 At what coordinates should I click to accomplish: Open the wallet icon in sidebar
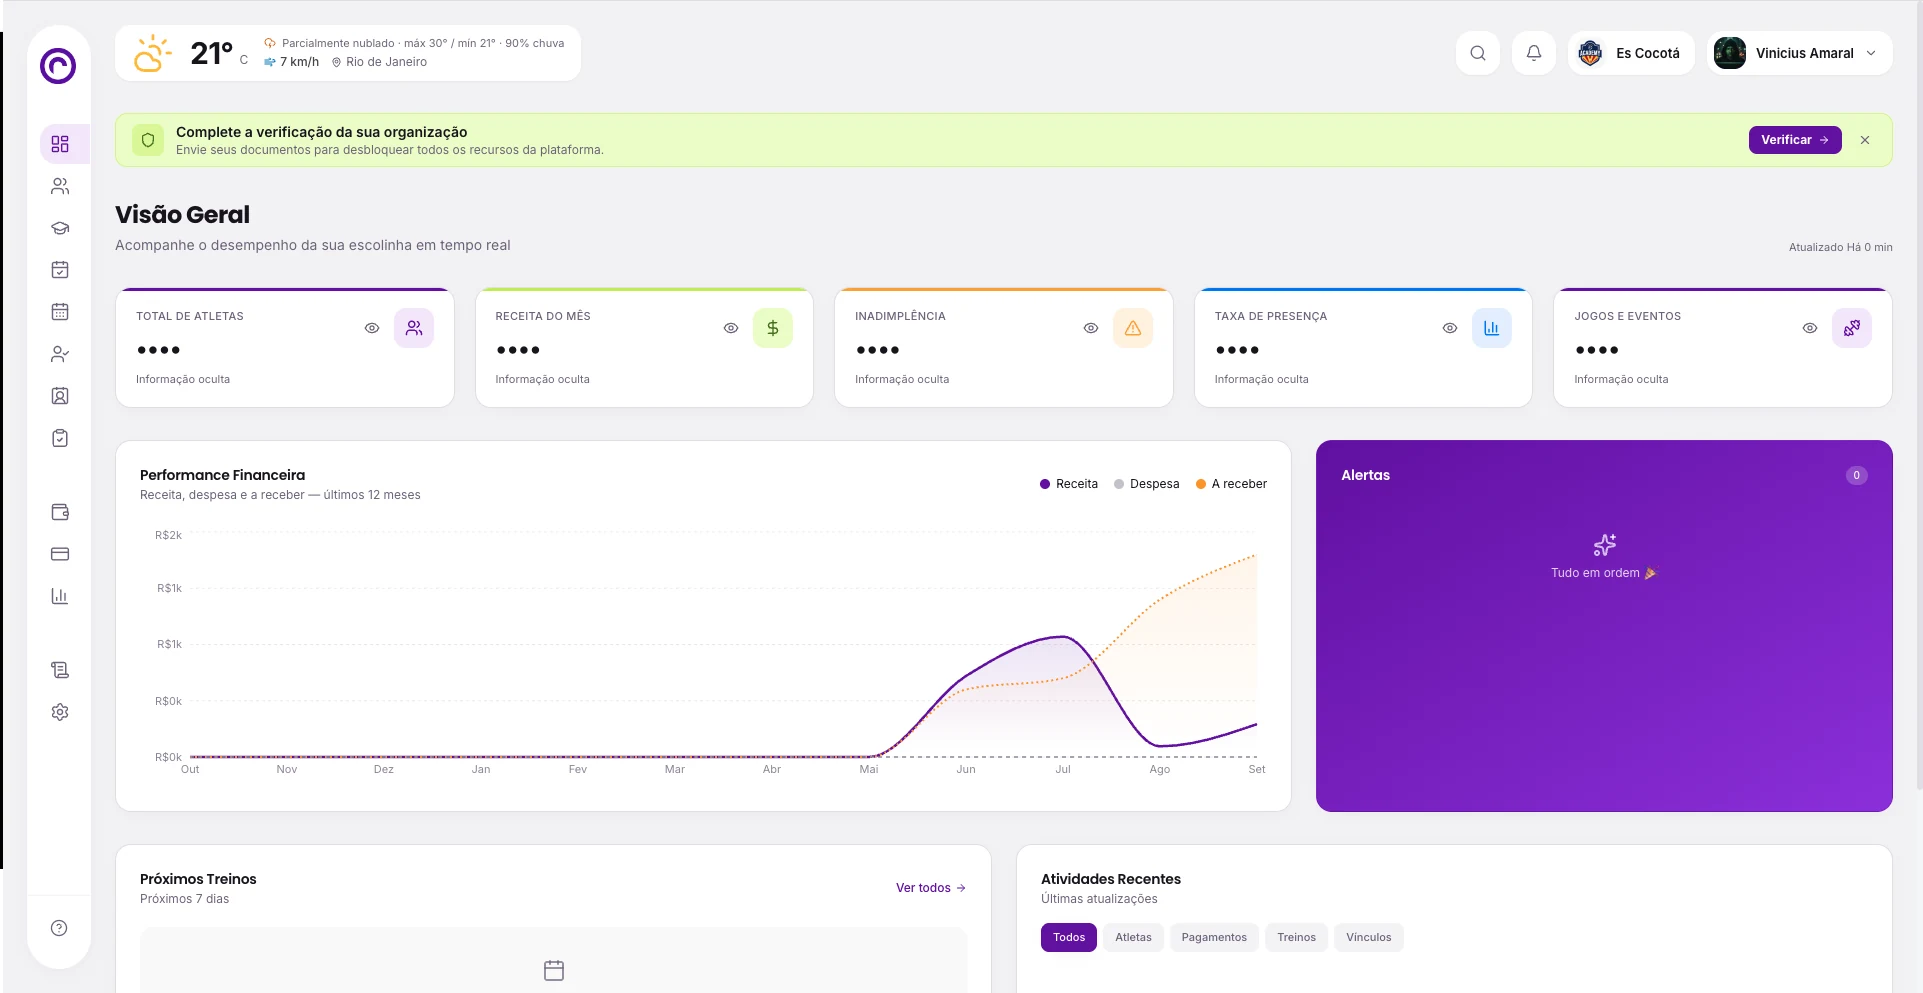click(x=60, y=512)
